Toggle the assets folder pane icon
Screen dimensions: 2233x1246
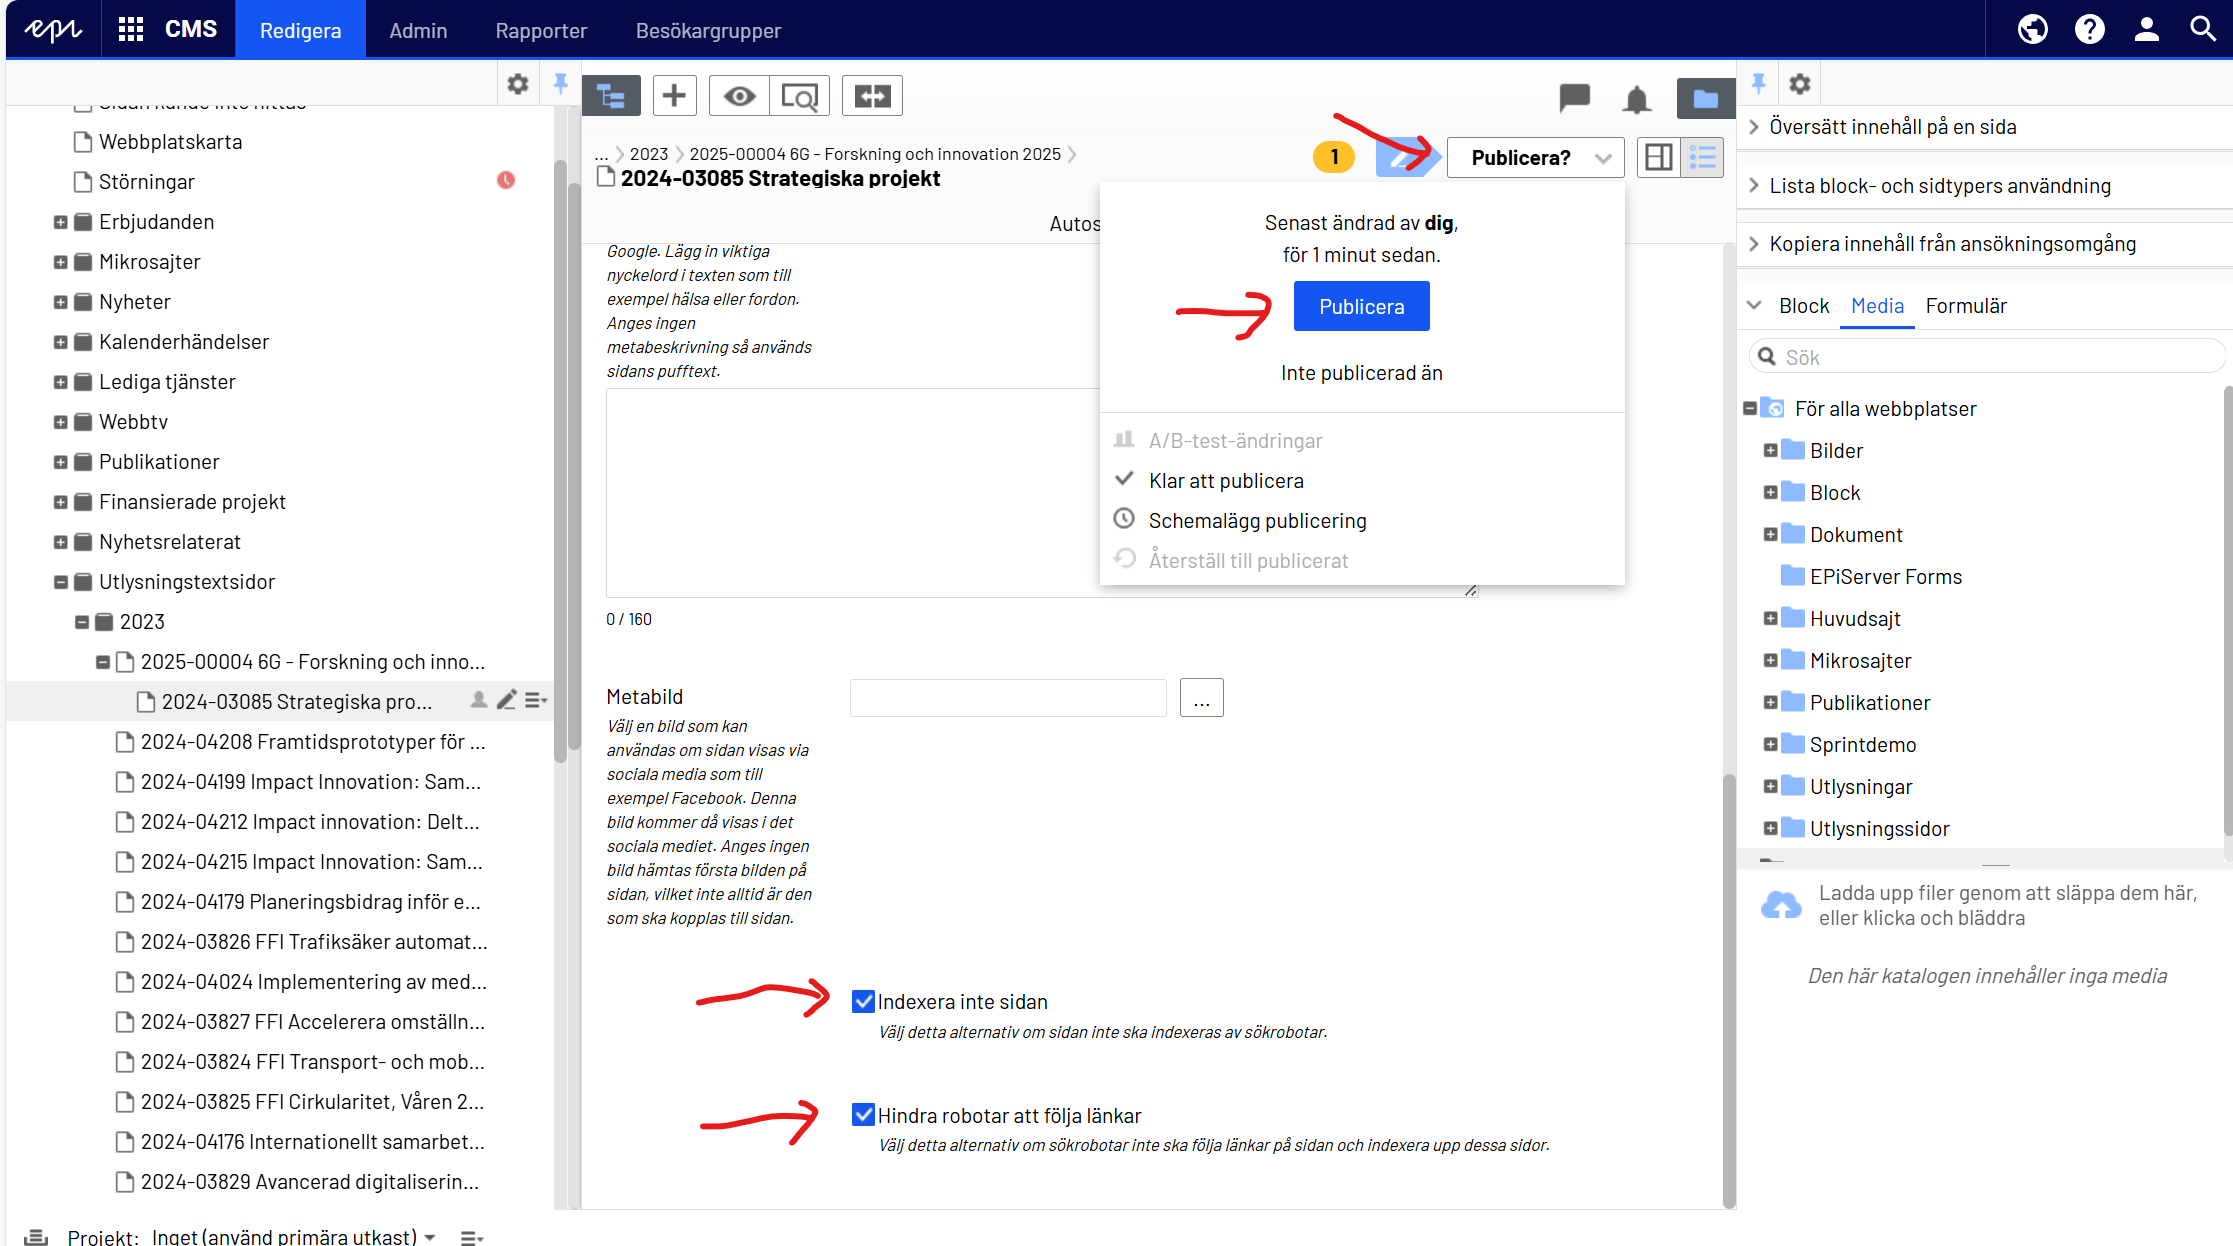1705,98
